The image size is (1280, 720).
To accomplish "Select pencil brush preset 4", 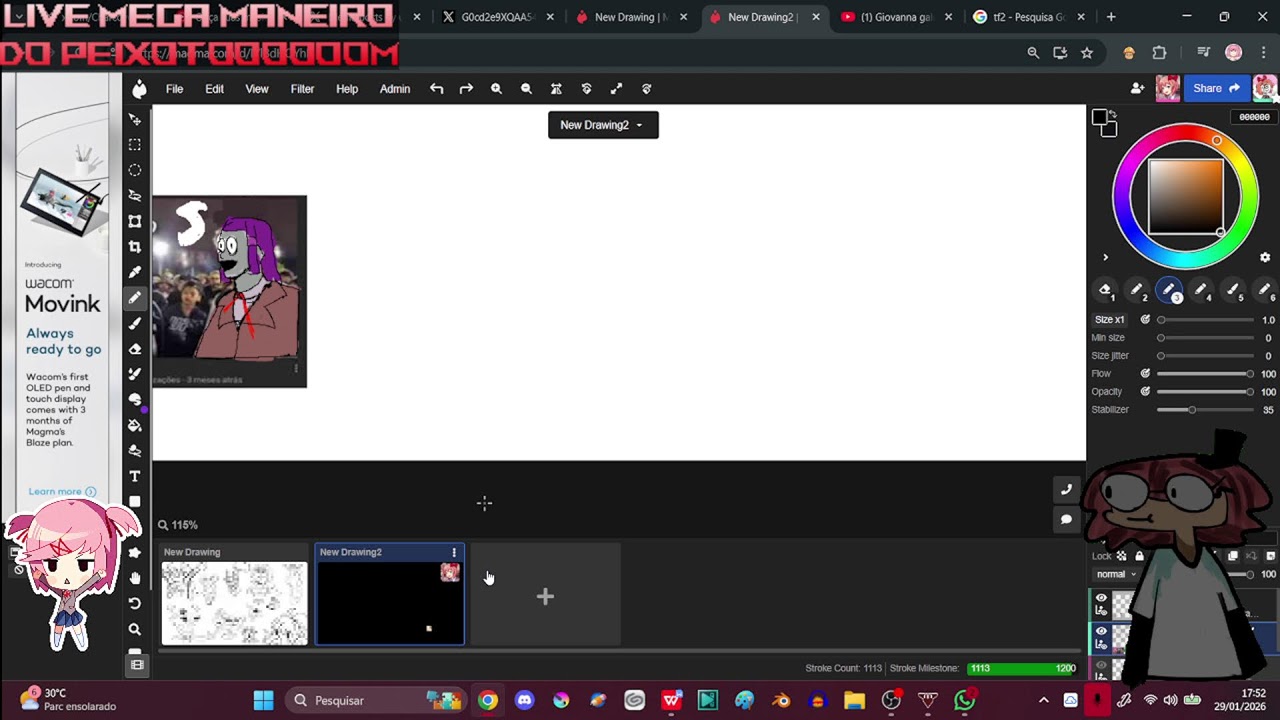I will coord(1202,291).
